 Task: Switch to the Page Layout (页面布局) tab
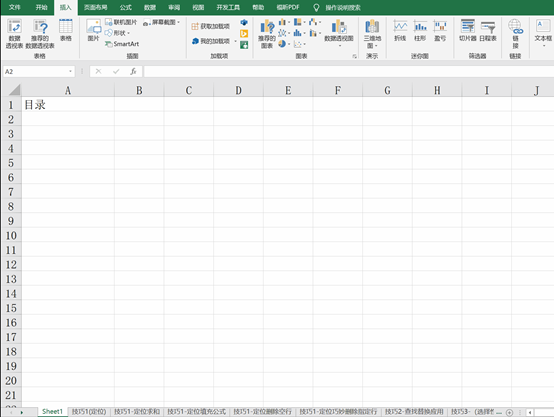[x=95, y=7]
